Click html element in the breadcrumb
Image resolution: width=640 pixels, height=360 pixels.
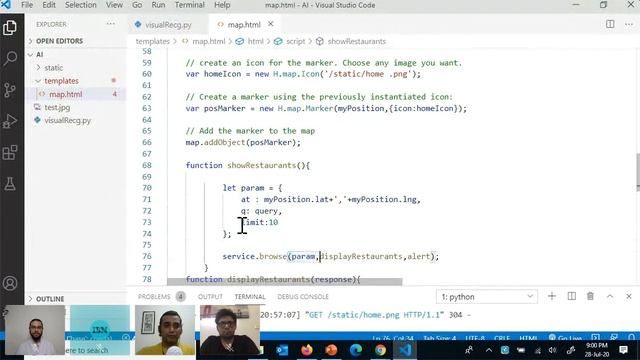[x=256, y=41]
